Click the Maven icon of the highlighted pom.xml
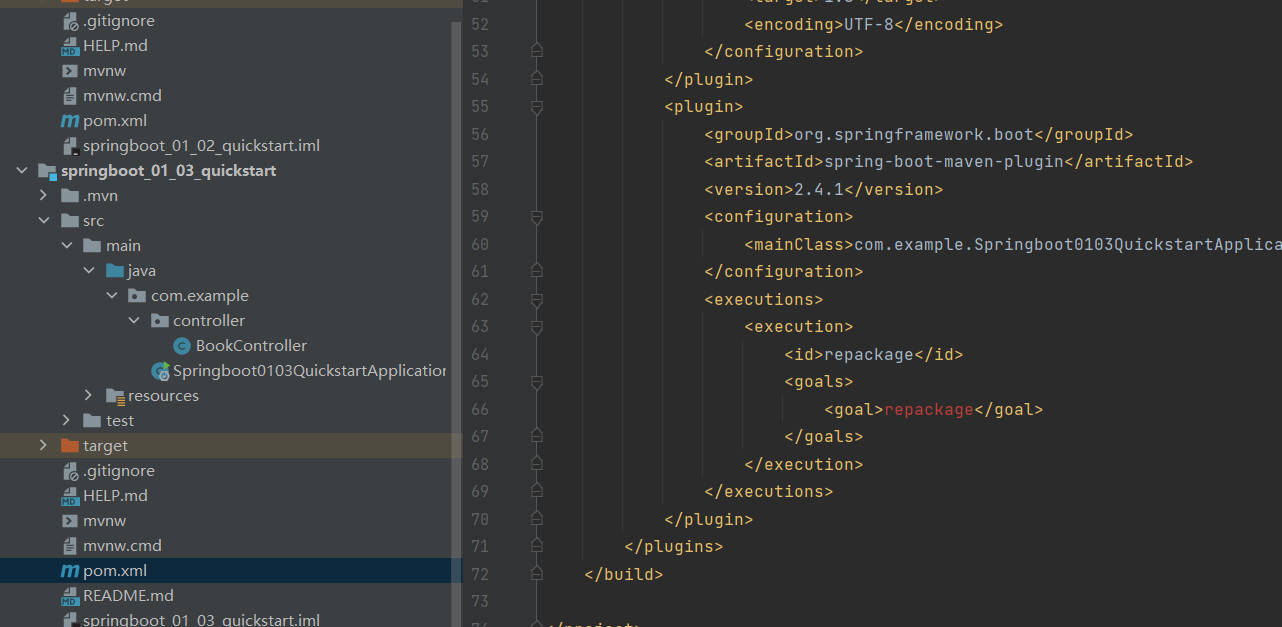Viewport: 1282px width, 627px height. click(x=70, y=571)
